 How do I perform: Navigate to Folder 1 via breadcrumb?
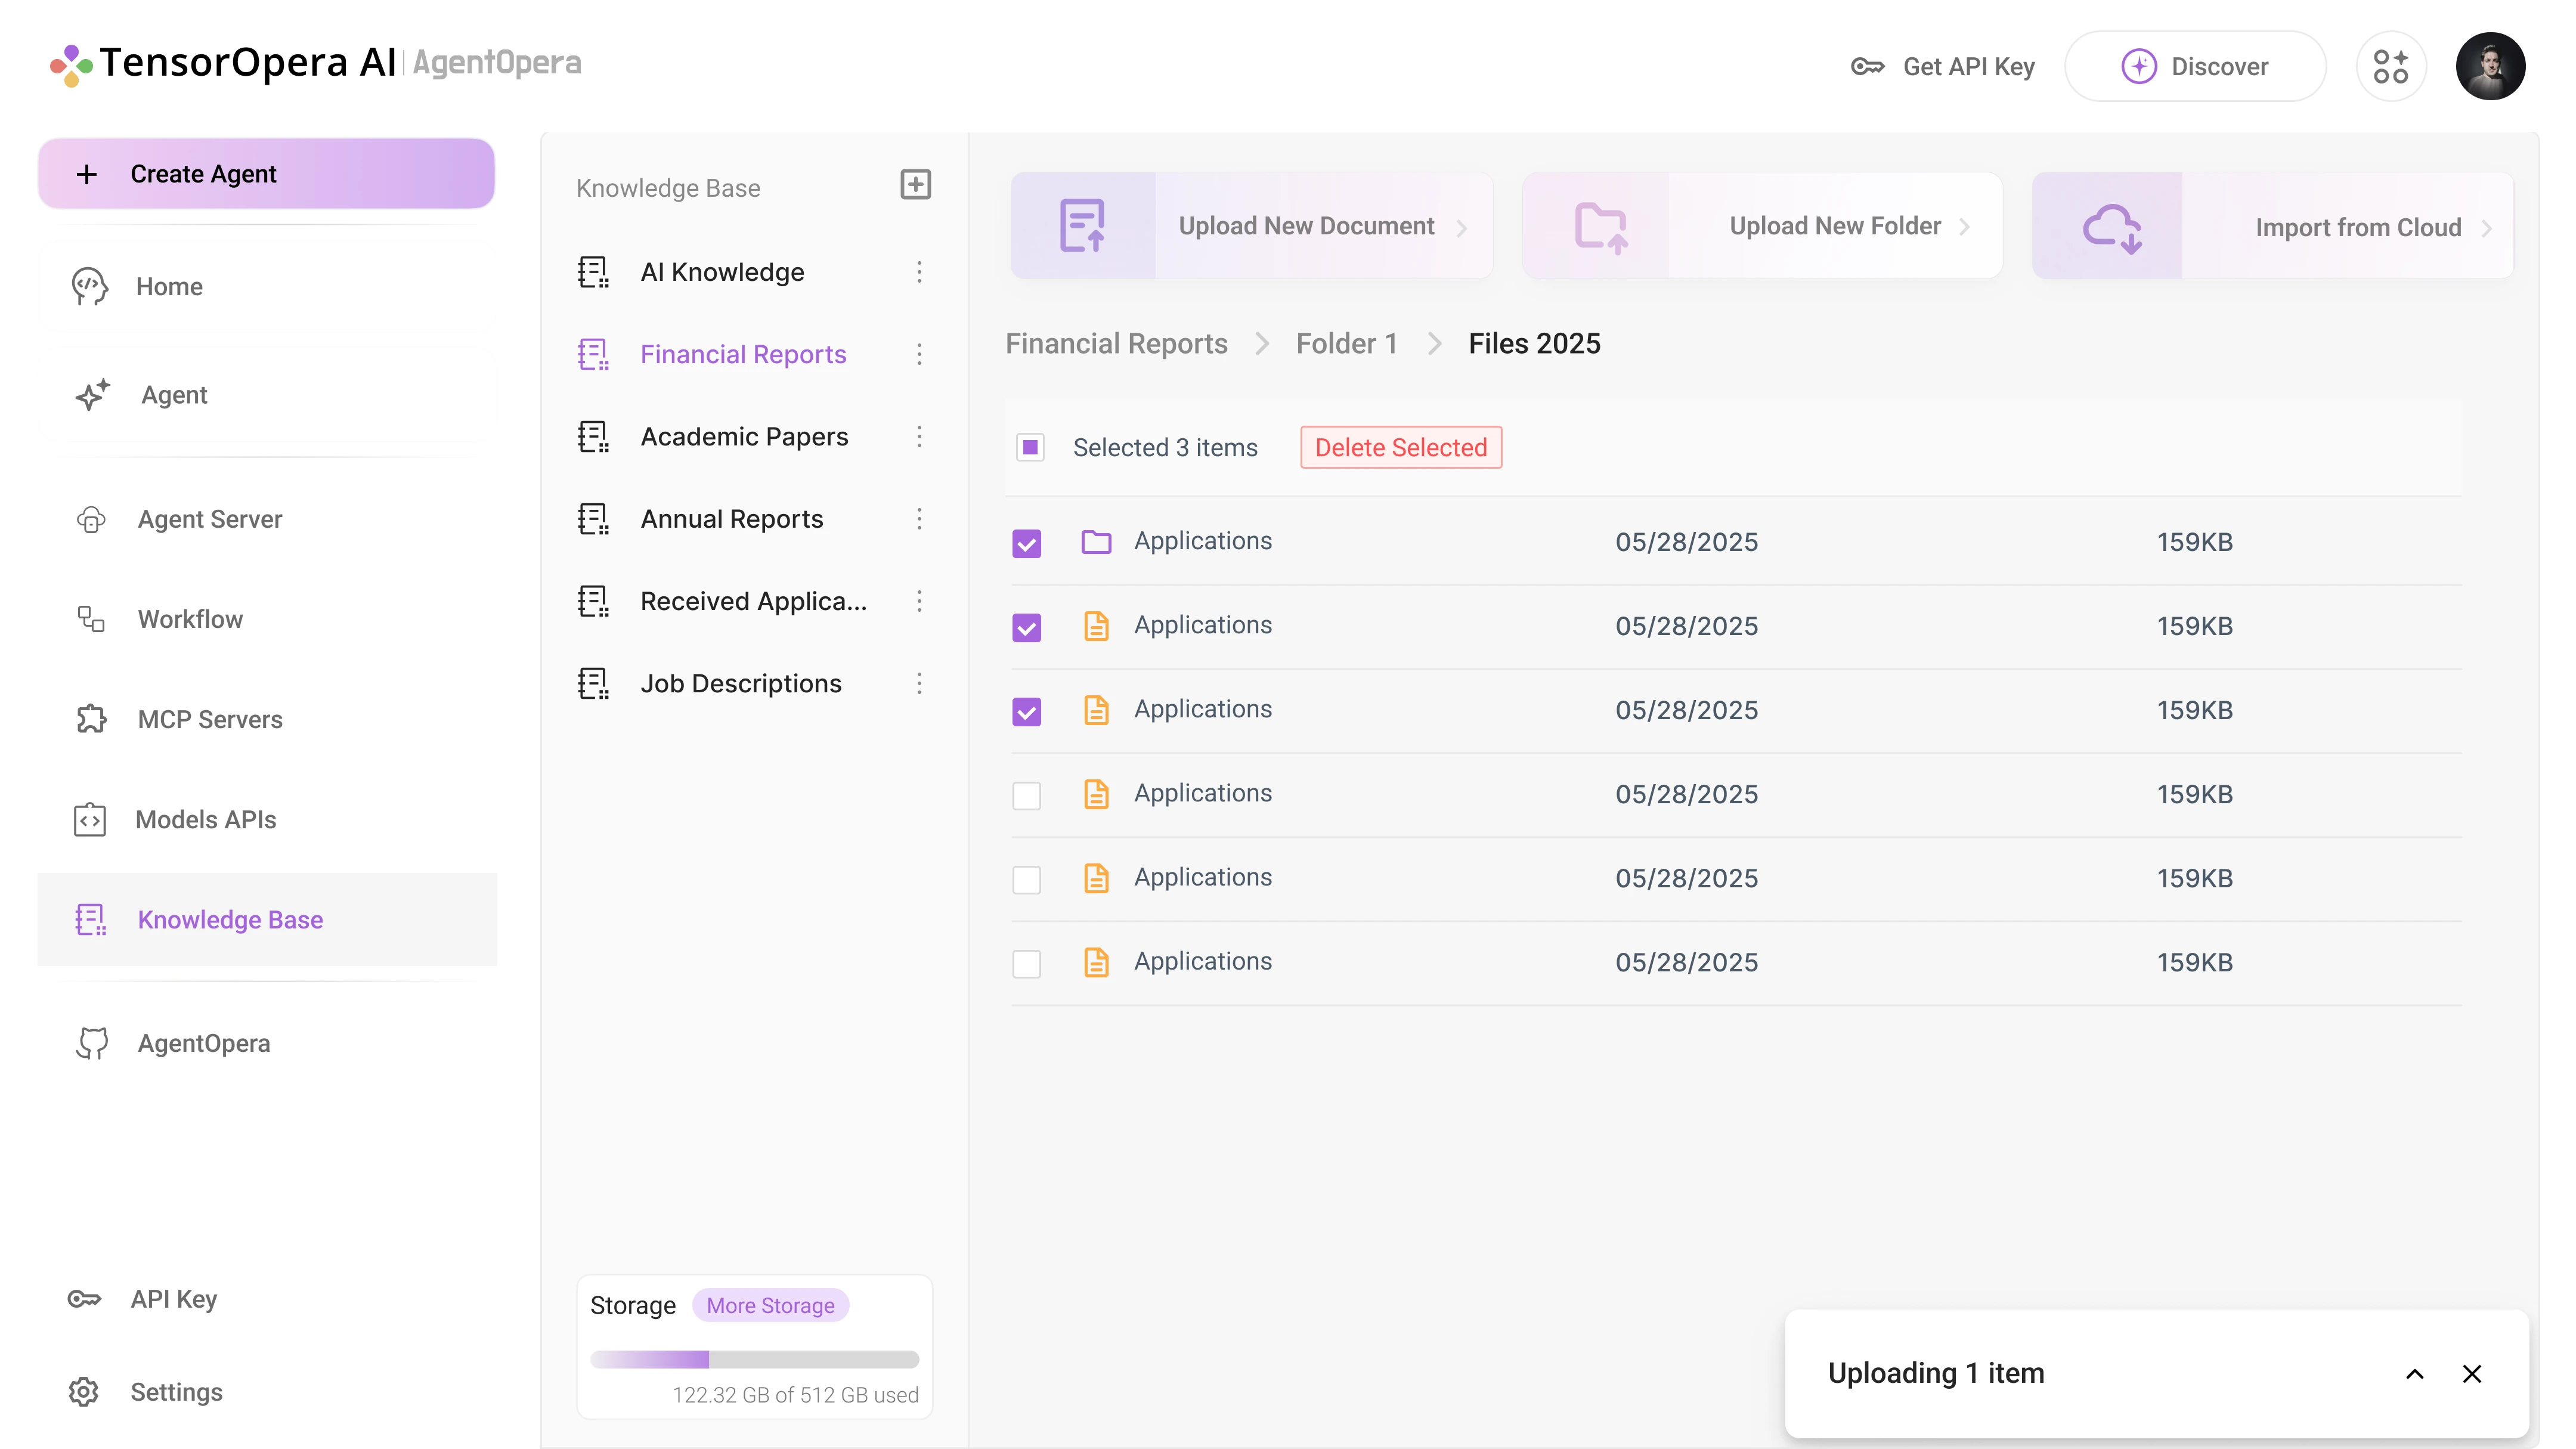(x=1346, y=343)
